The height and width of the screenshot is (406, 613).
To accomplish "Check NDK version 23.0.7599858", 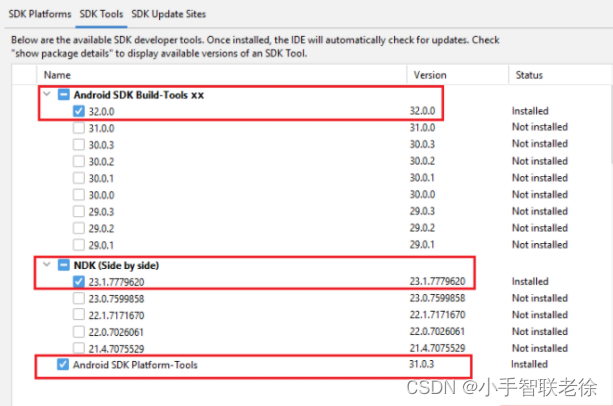I will pyautogui.click(x=79, y=299).
